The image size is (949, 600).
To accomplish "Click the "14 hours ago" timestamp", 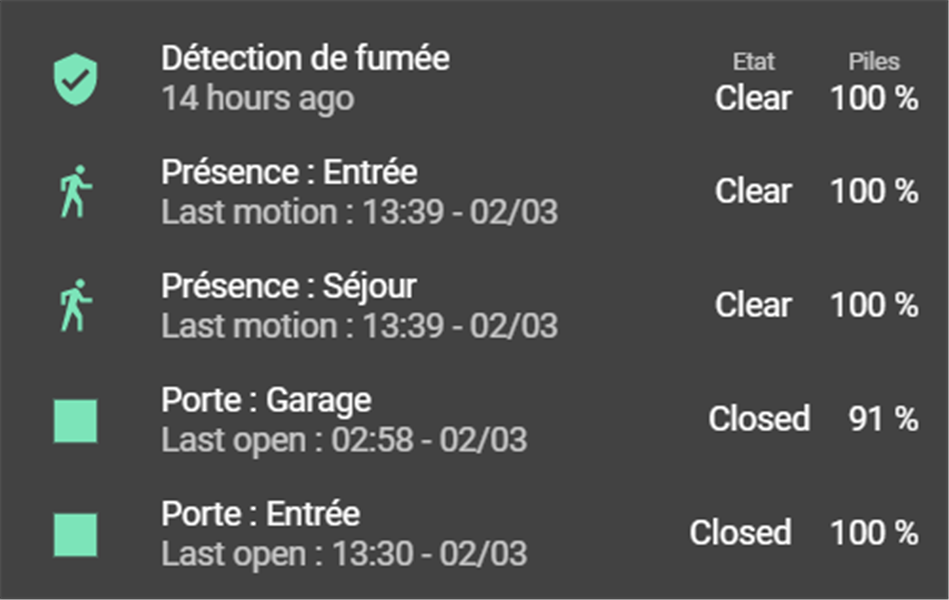I will point(257,99).
